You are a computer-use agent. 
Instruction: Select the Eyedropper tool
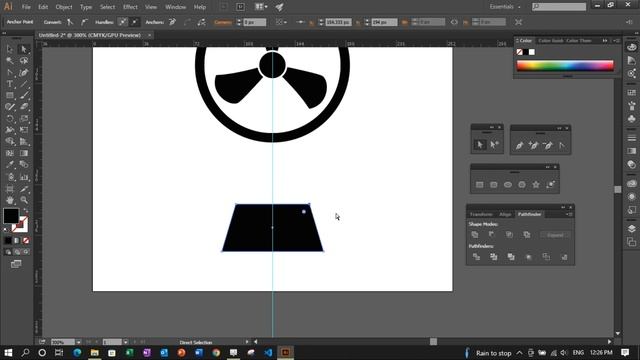pos(10,164)
